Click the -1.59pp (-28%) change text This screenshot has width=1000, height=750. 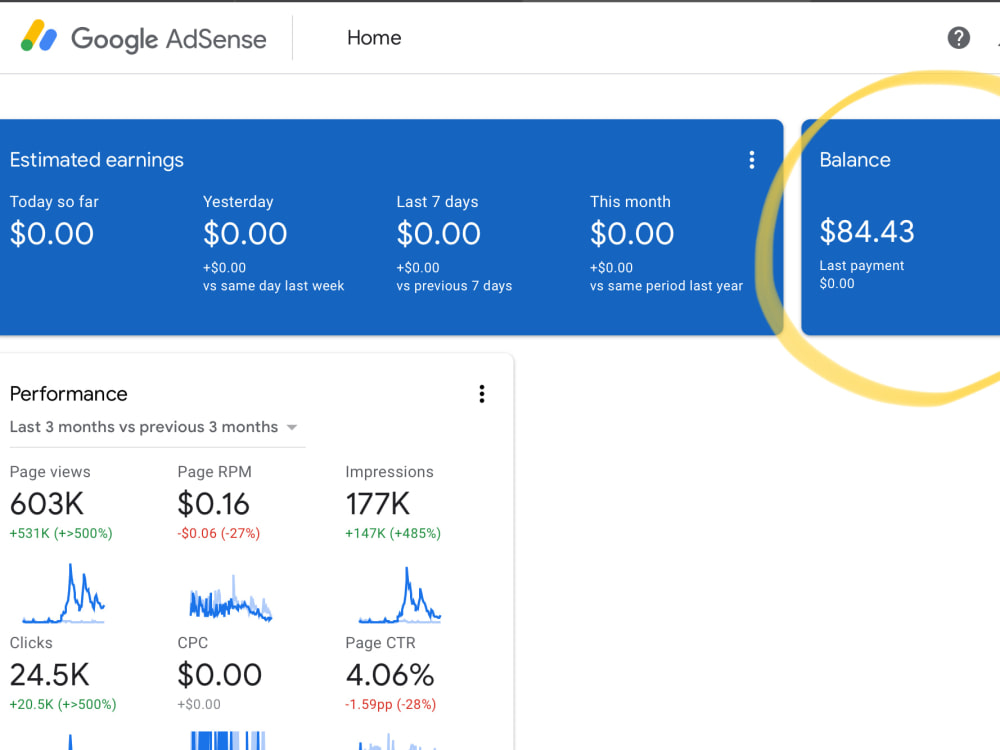click(390, 704)
